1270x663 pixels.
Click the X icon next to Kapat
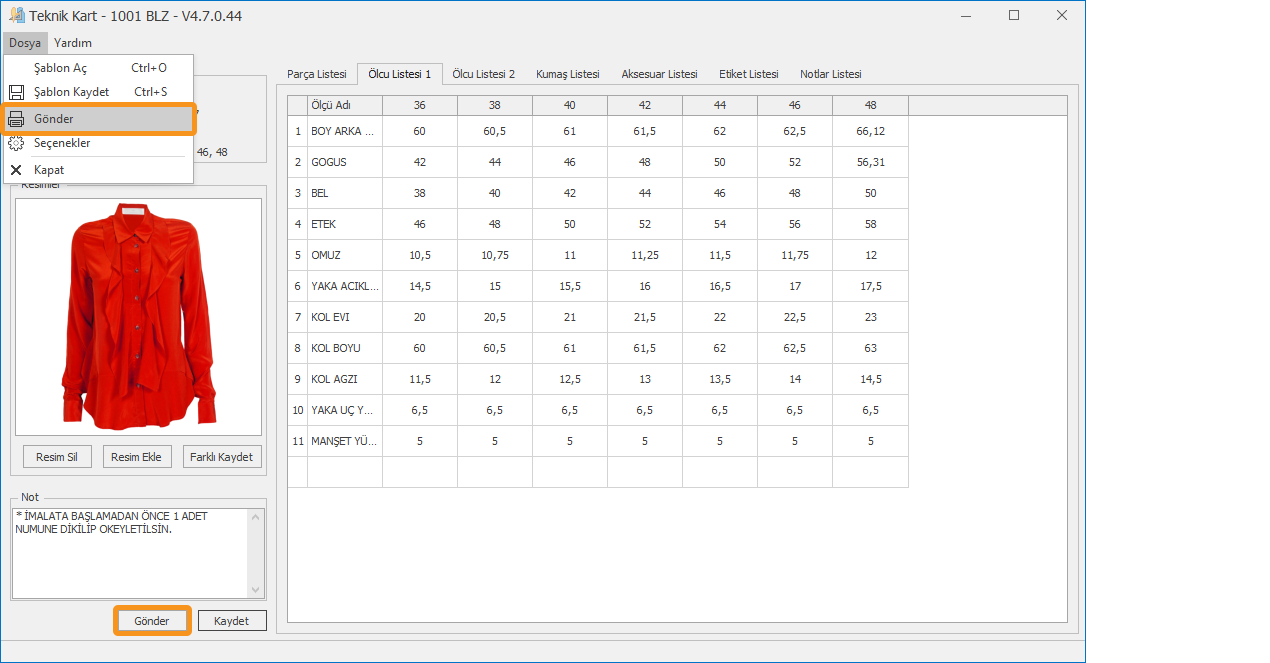click(x=16, y=170)
